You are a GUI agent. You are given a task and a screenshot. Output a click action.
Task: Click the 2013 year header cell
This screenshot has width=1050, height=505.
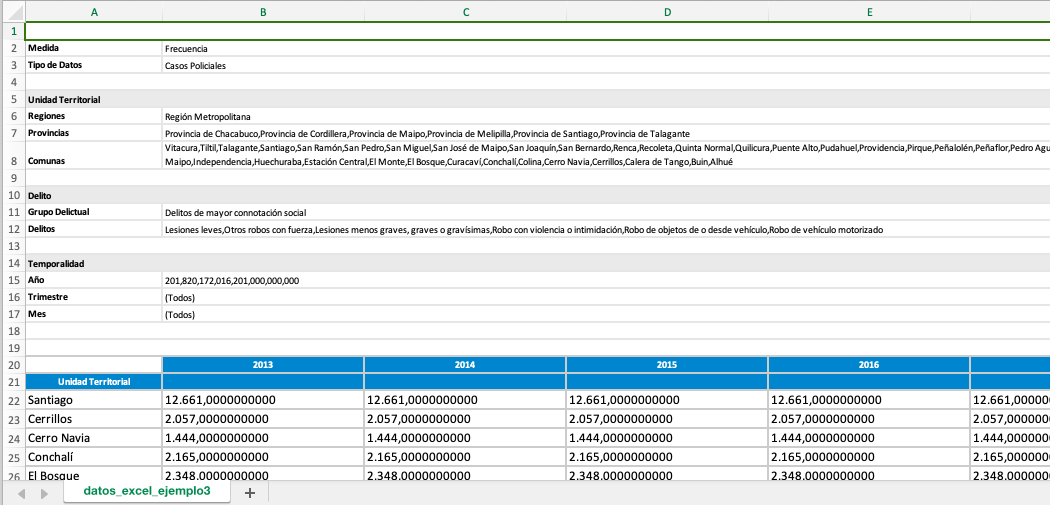pyautogui.click(x=263, y=365)
